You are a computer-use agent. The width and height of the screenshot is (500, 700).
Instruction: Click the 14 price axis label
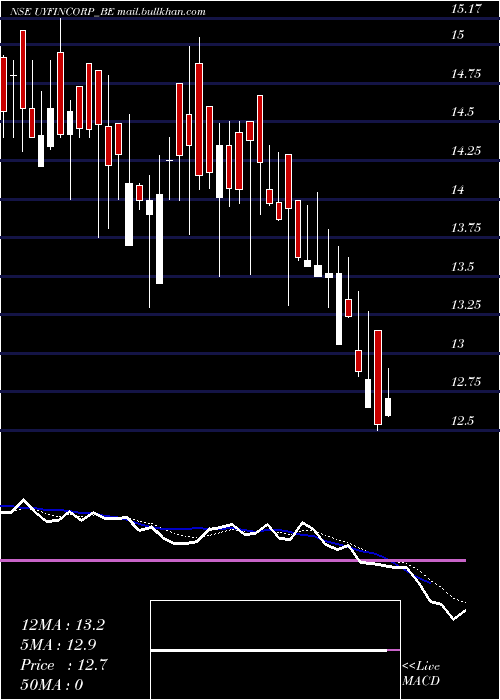pos(458,189)
